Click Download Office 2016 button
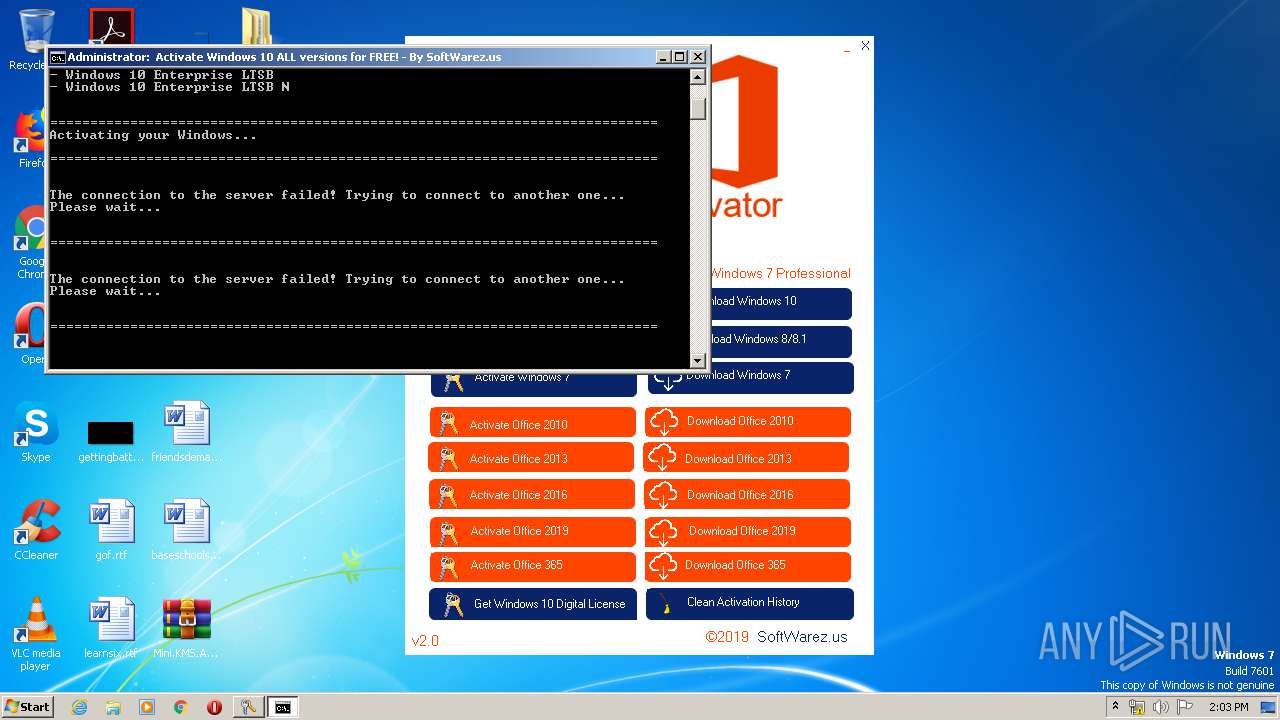This screenshot has height=720, width=1280. [x=747, y=494]
